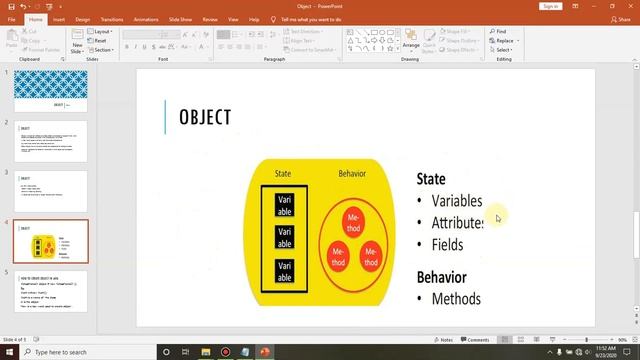Click the zoom out minus icon
This screenshot has height=360, width=640.
tap(564, 340)
